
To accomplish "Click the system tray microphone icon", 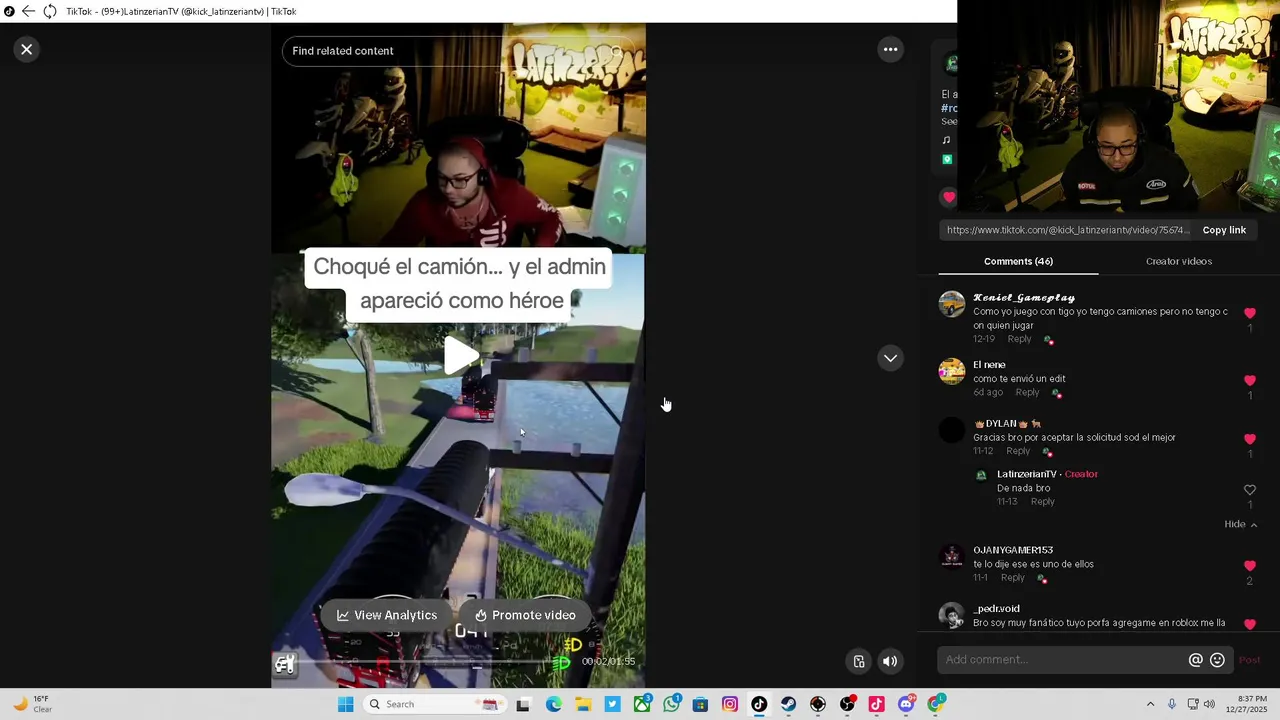I will coord(1172,704).
